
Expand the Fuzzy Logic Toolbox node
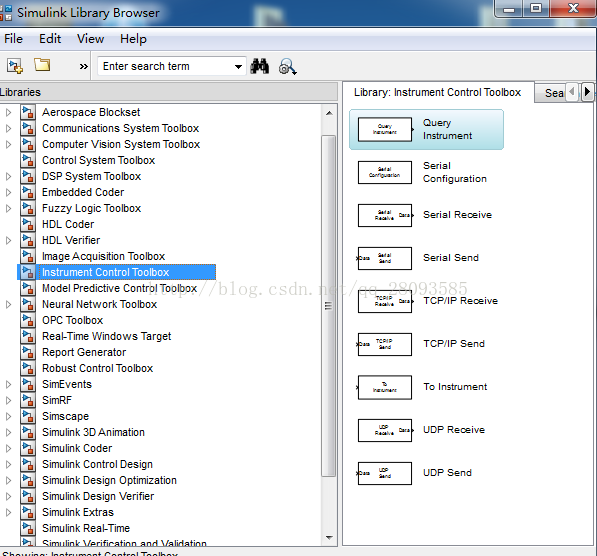8,208
